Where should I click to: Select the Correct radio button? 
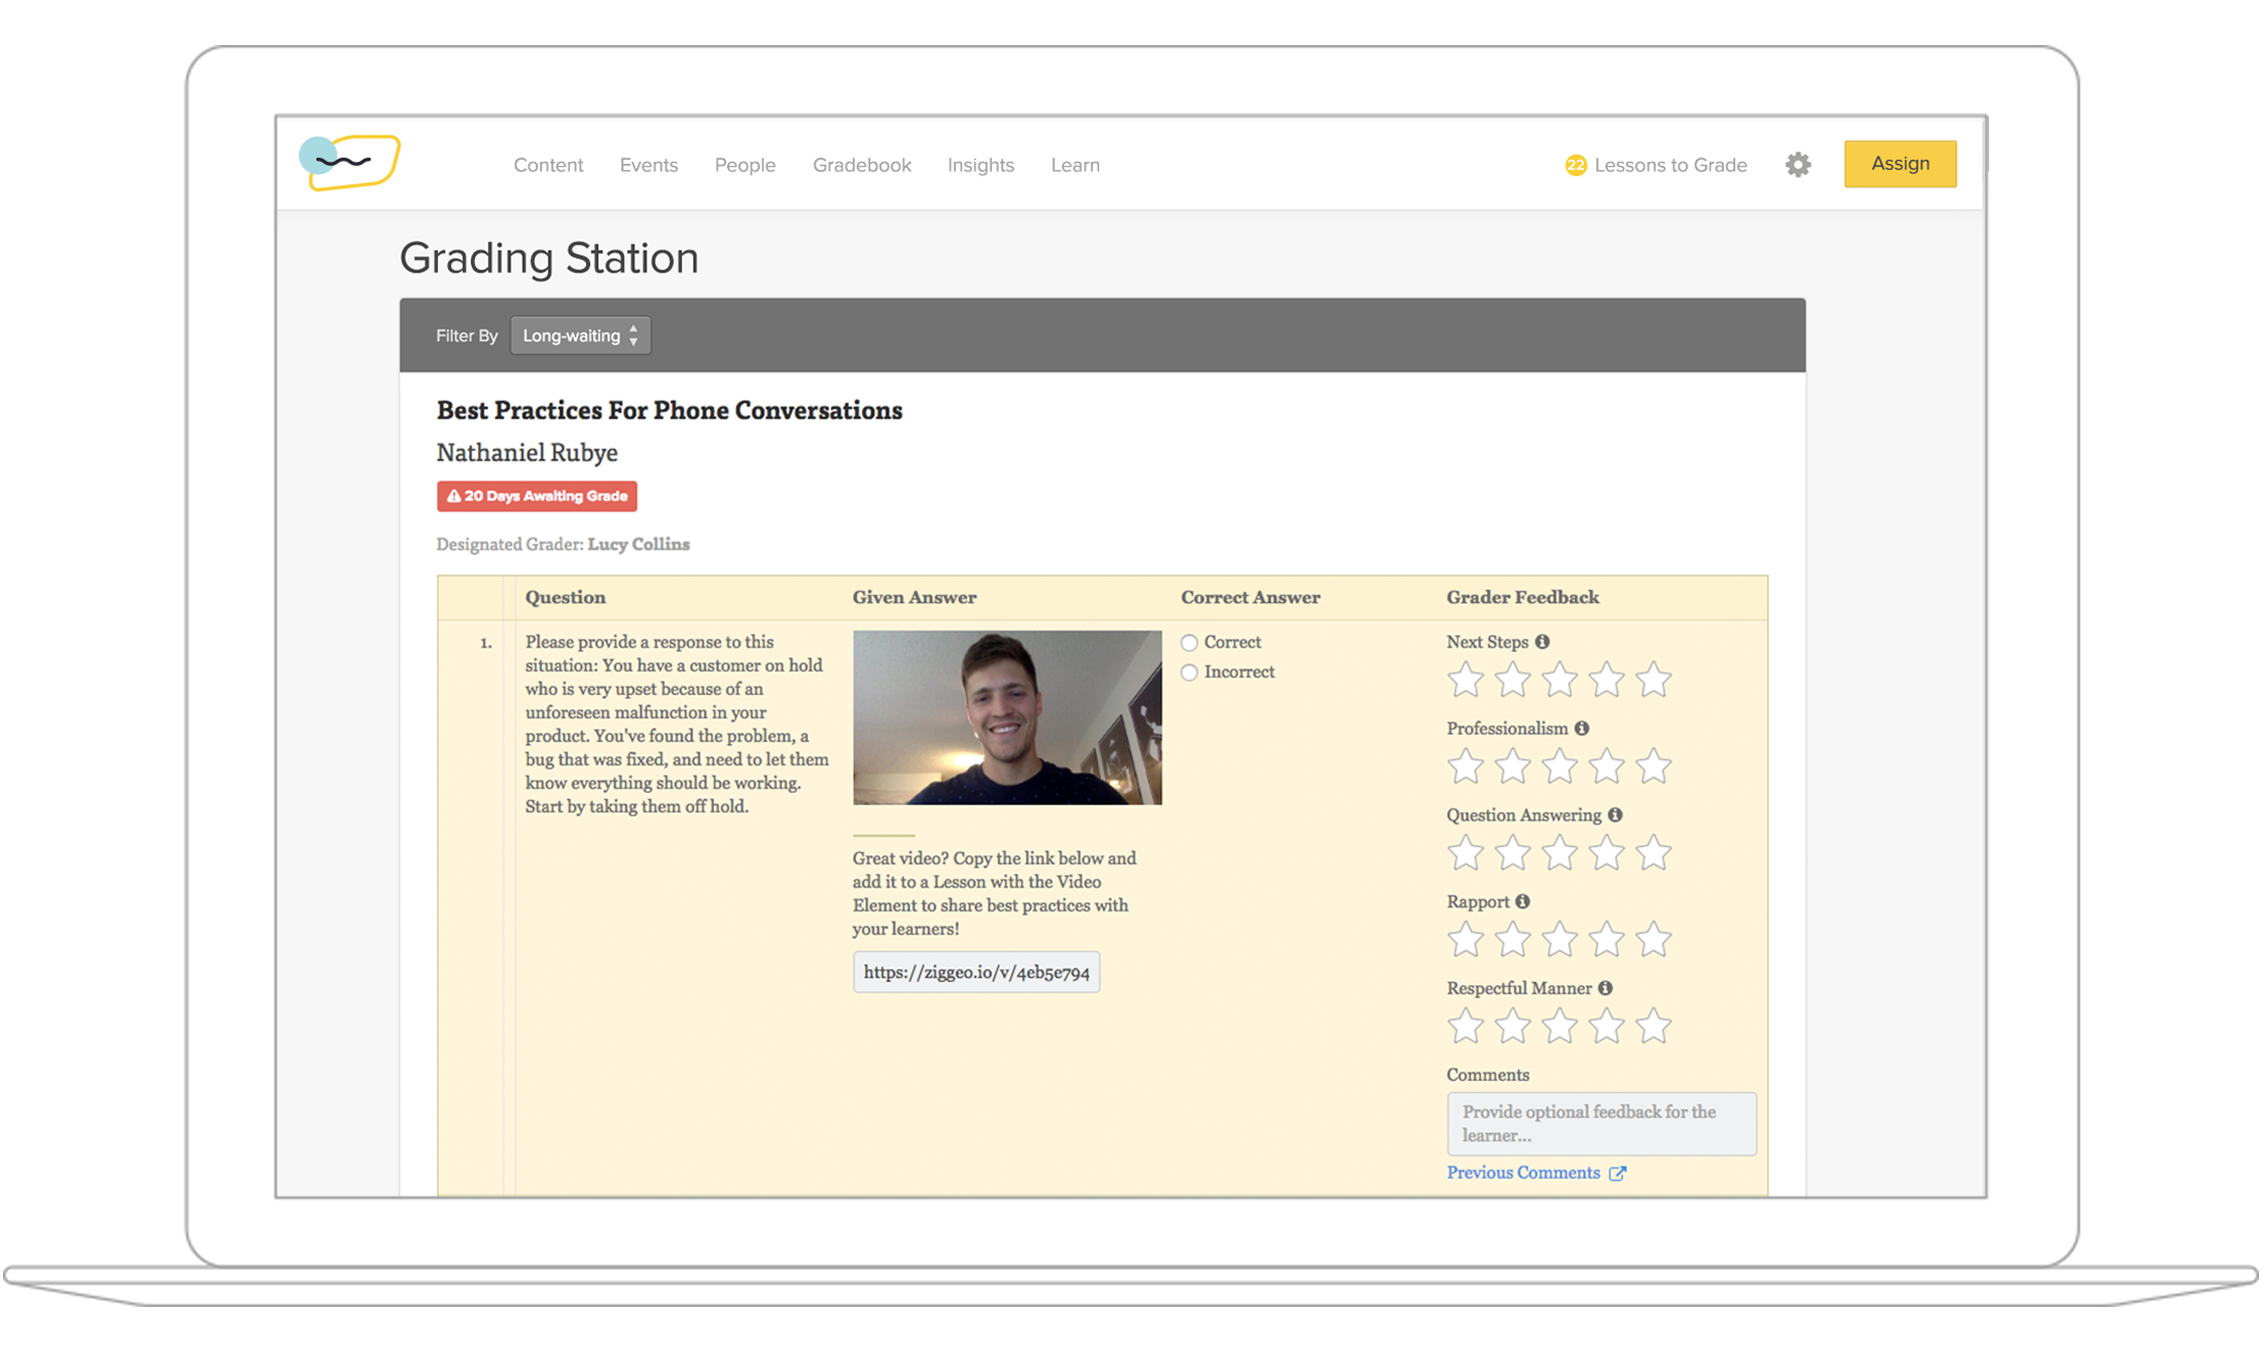click(1189, 643)
